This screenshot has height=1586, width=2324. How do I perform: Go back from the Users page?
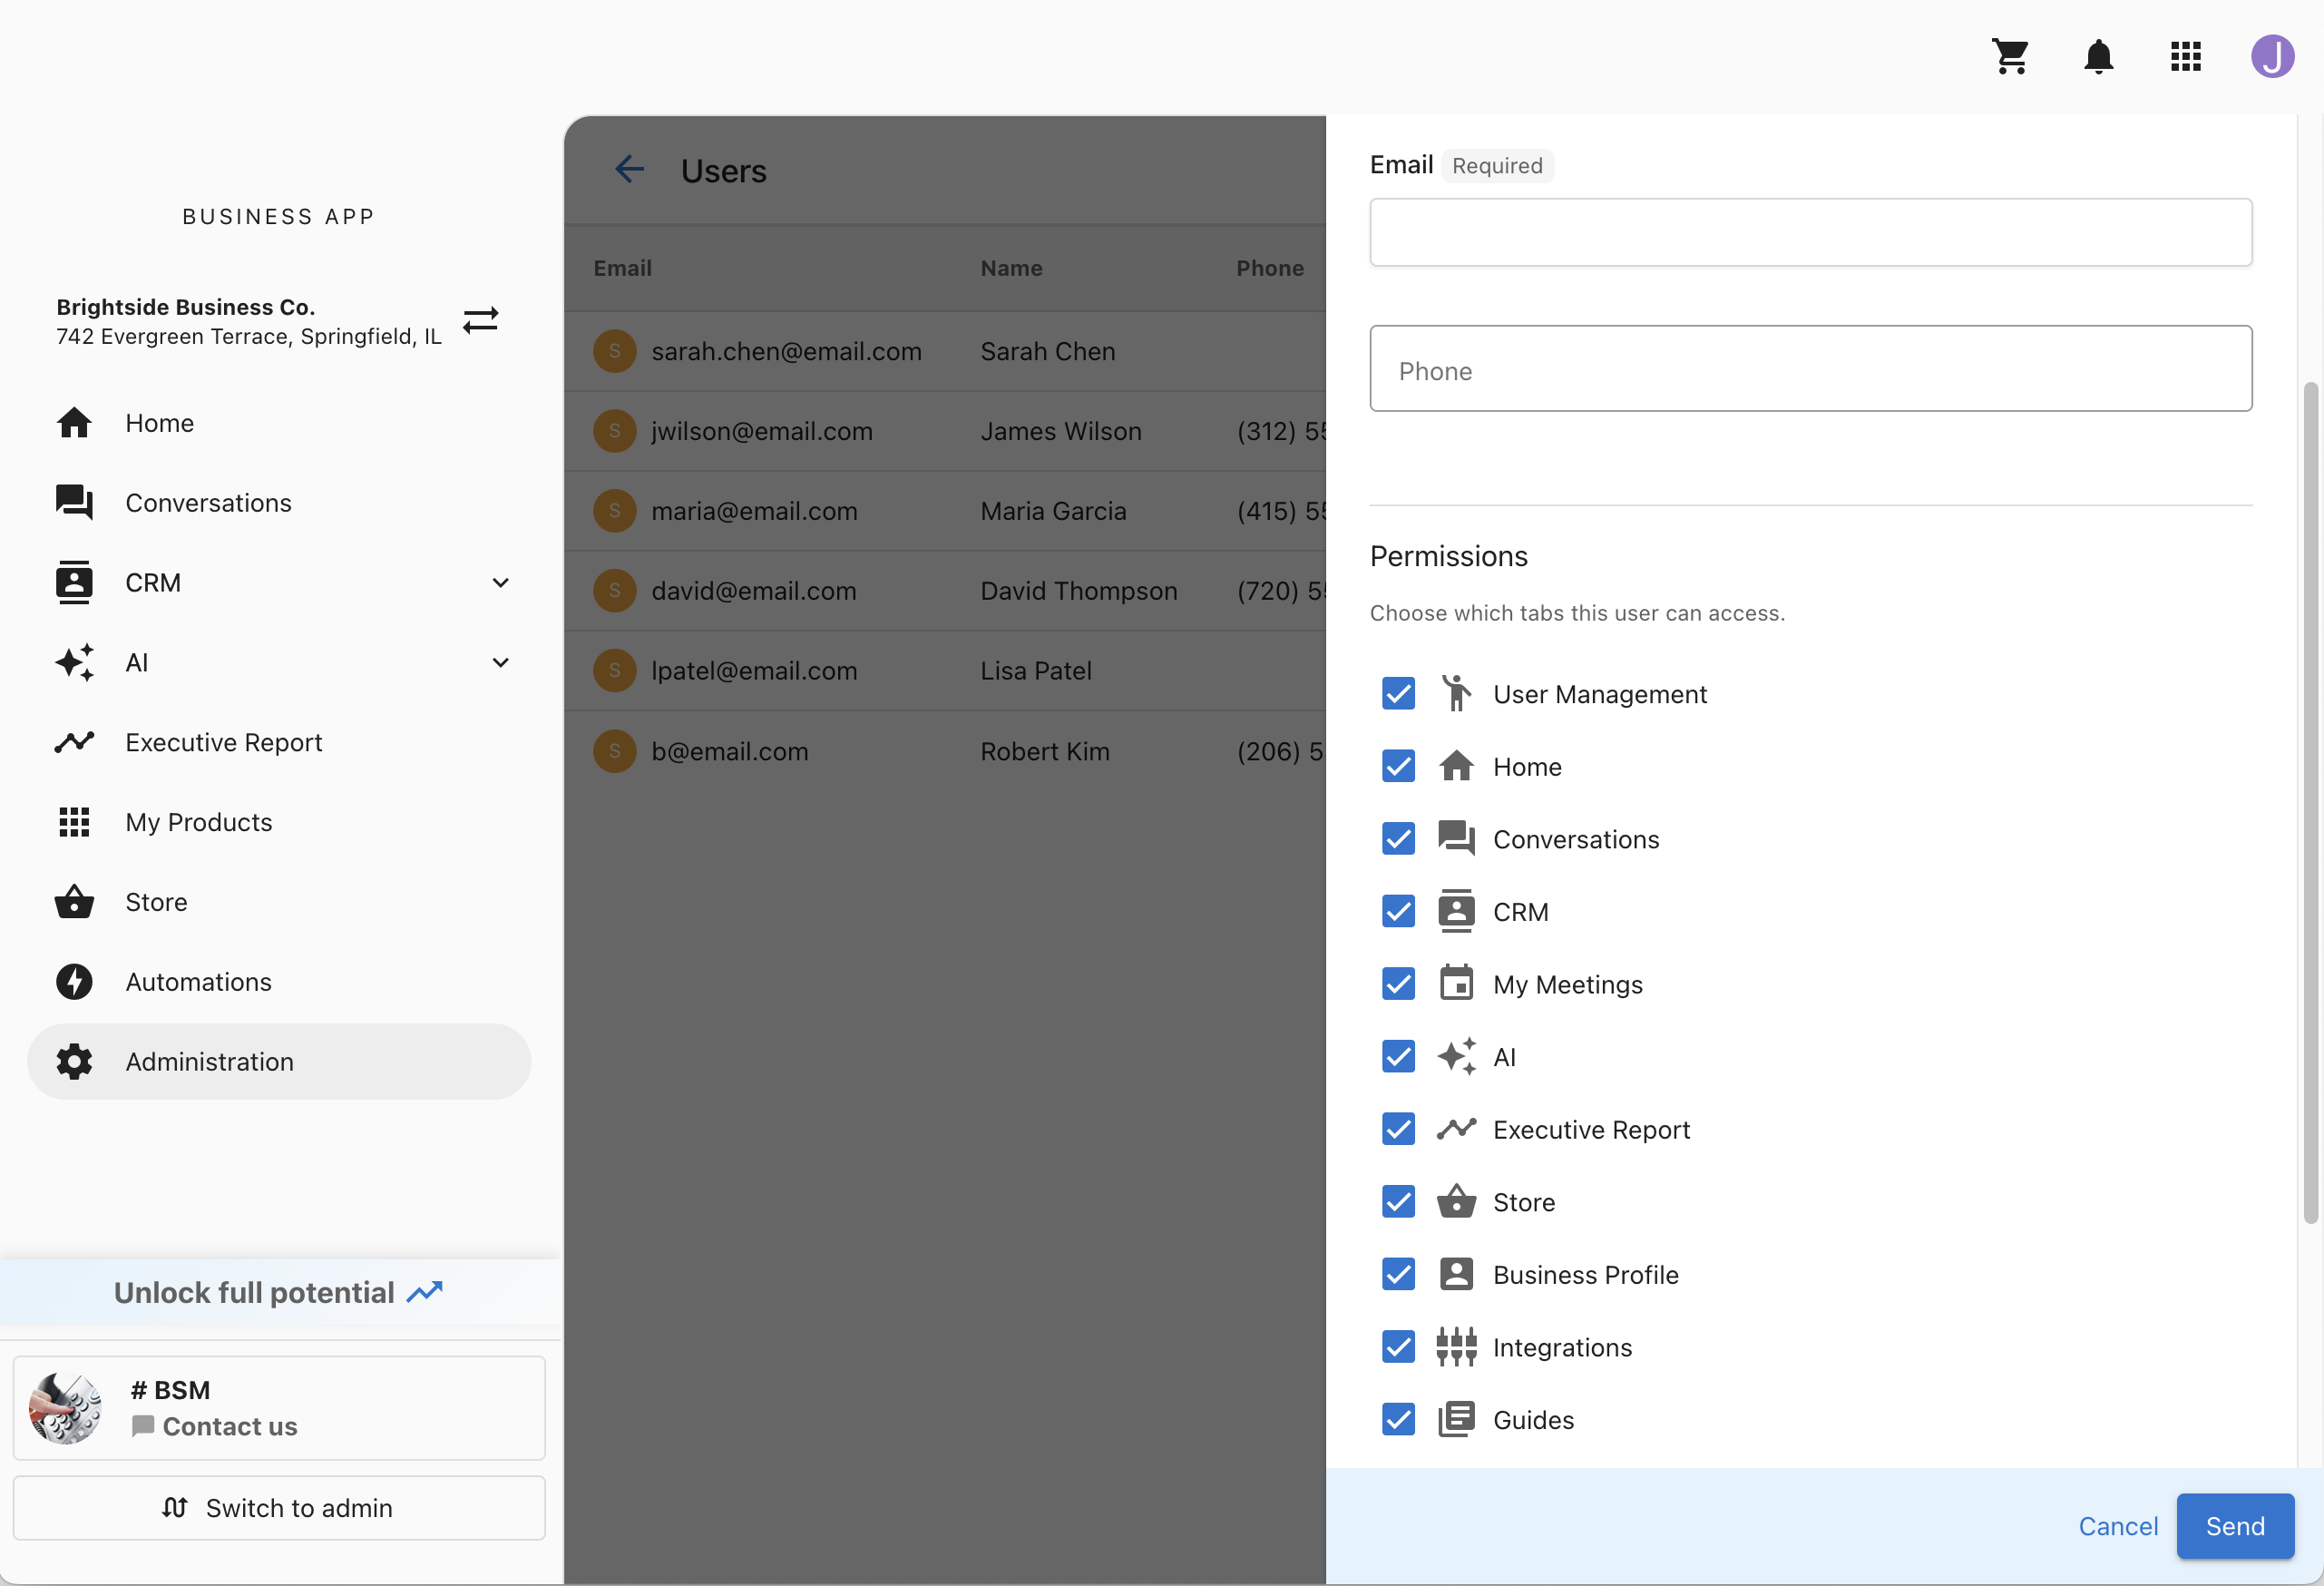coord(630,169)
